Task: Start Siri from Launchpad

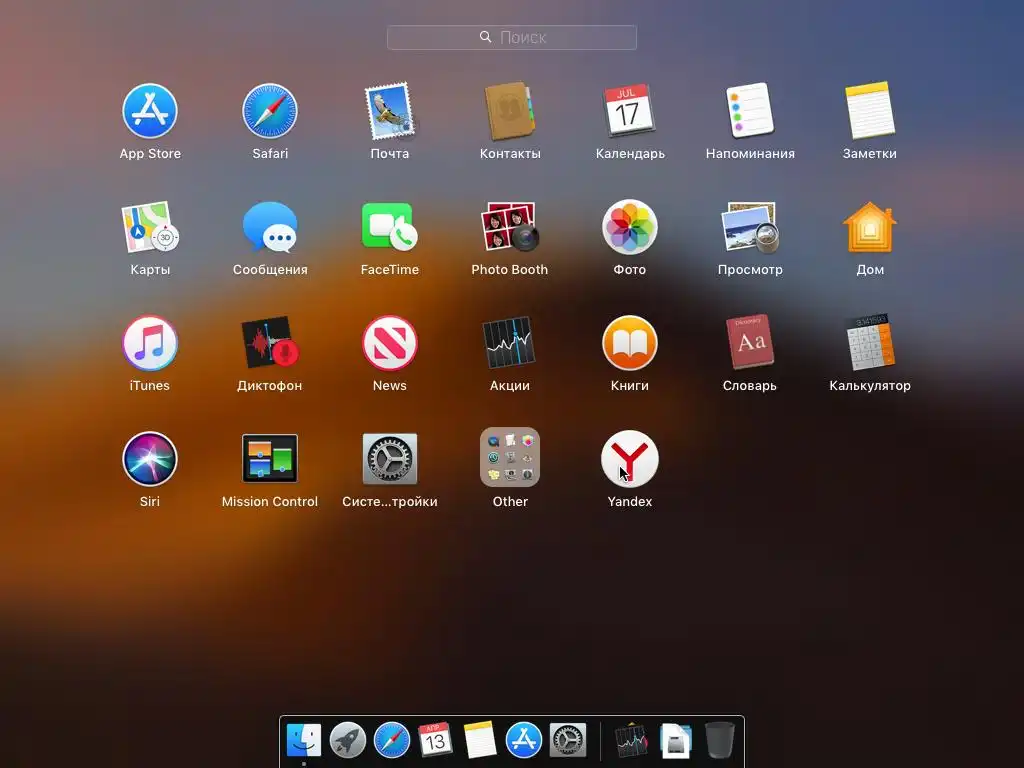Action: [x=150, y=458]
